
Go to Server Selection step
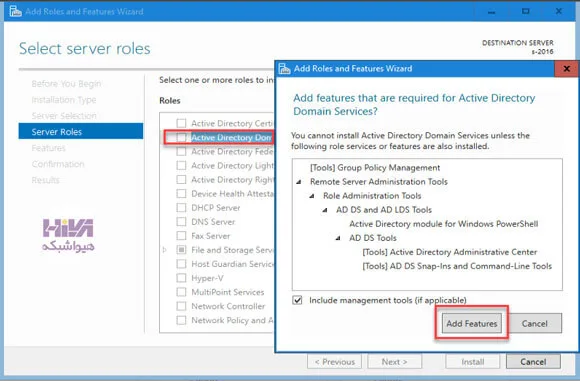64,116
